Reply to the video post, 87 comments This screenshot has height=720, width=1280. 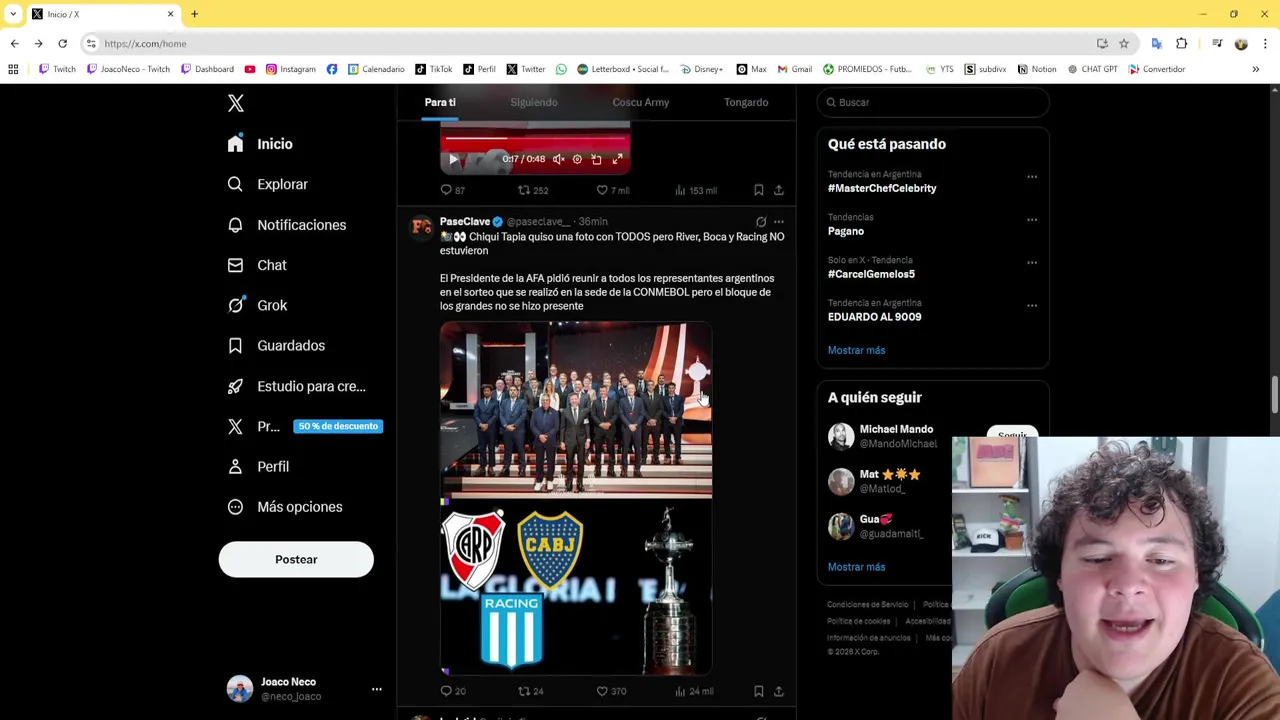(452, 190)
